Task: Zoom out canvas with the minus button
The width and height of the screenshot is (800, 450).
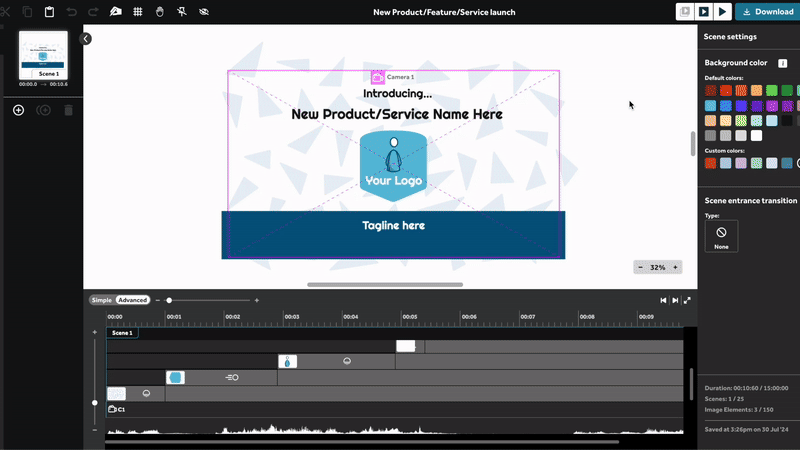Action: pos(640,267)
